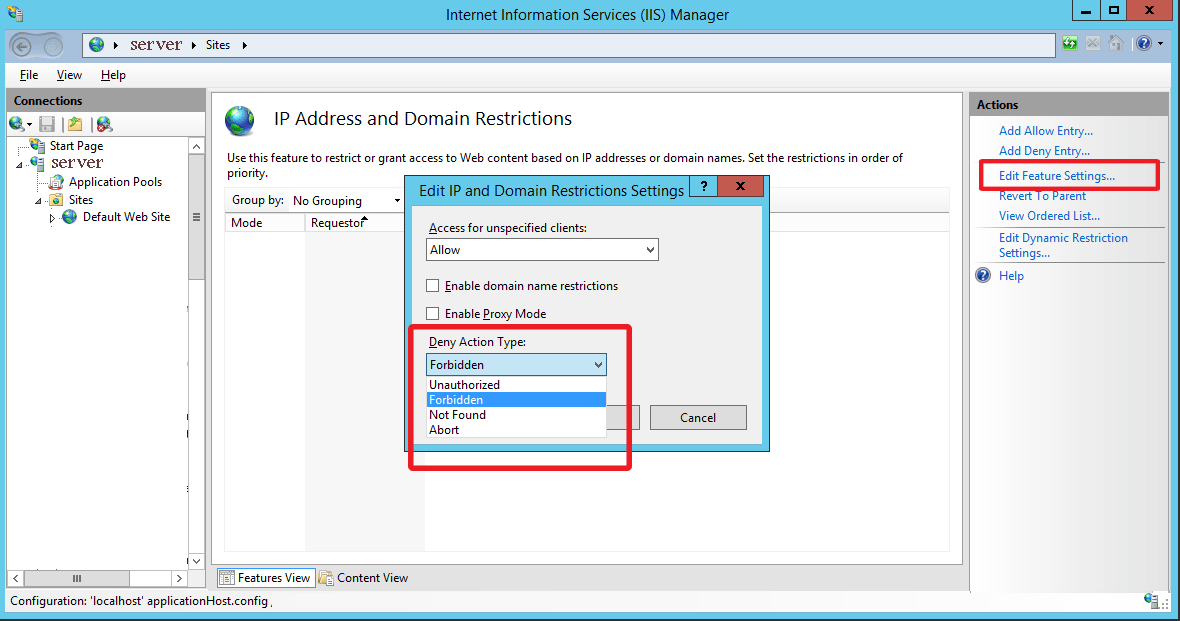This screenshot has height=621, width=1180.
Task: Click the Connections horizontal scroll left arrow
Action: coord(16,578)
